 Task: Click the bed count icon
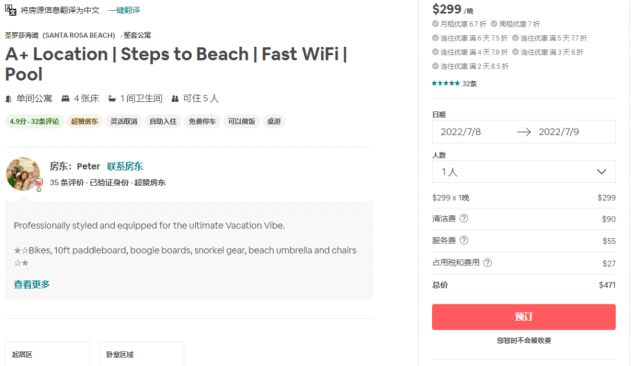(x=65, y=98)
